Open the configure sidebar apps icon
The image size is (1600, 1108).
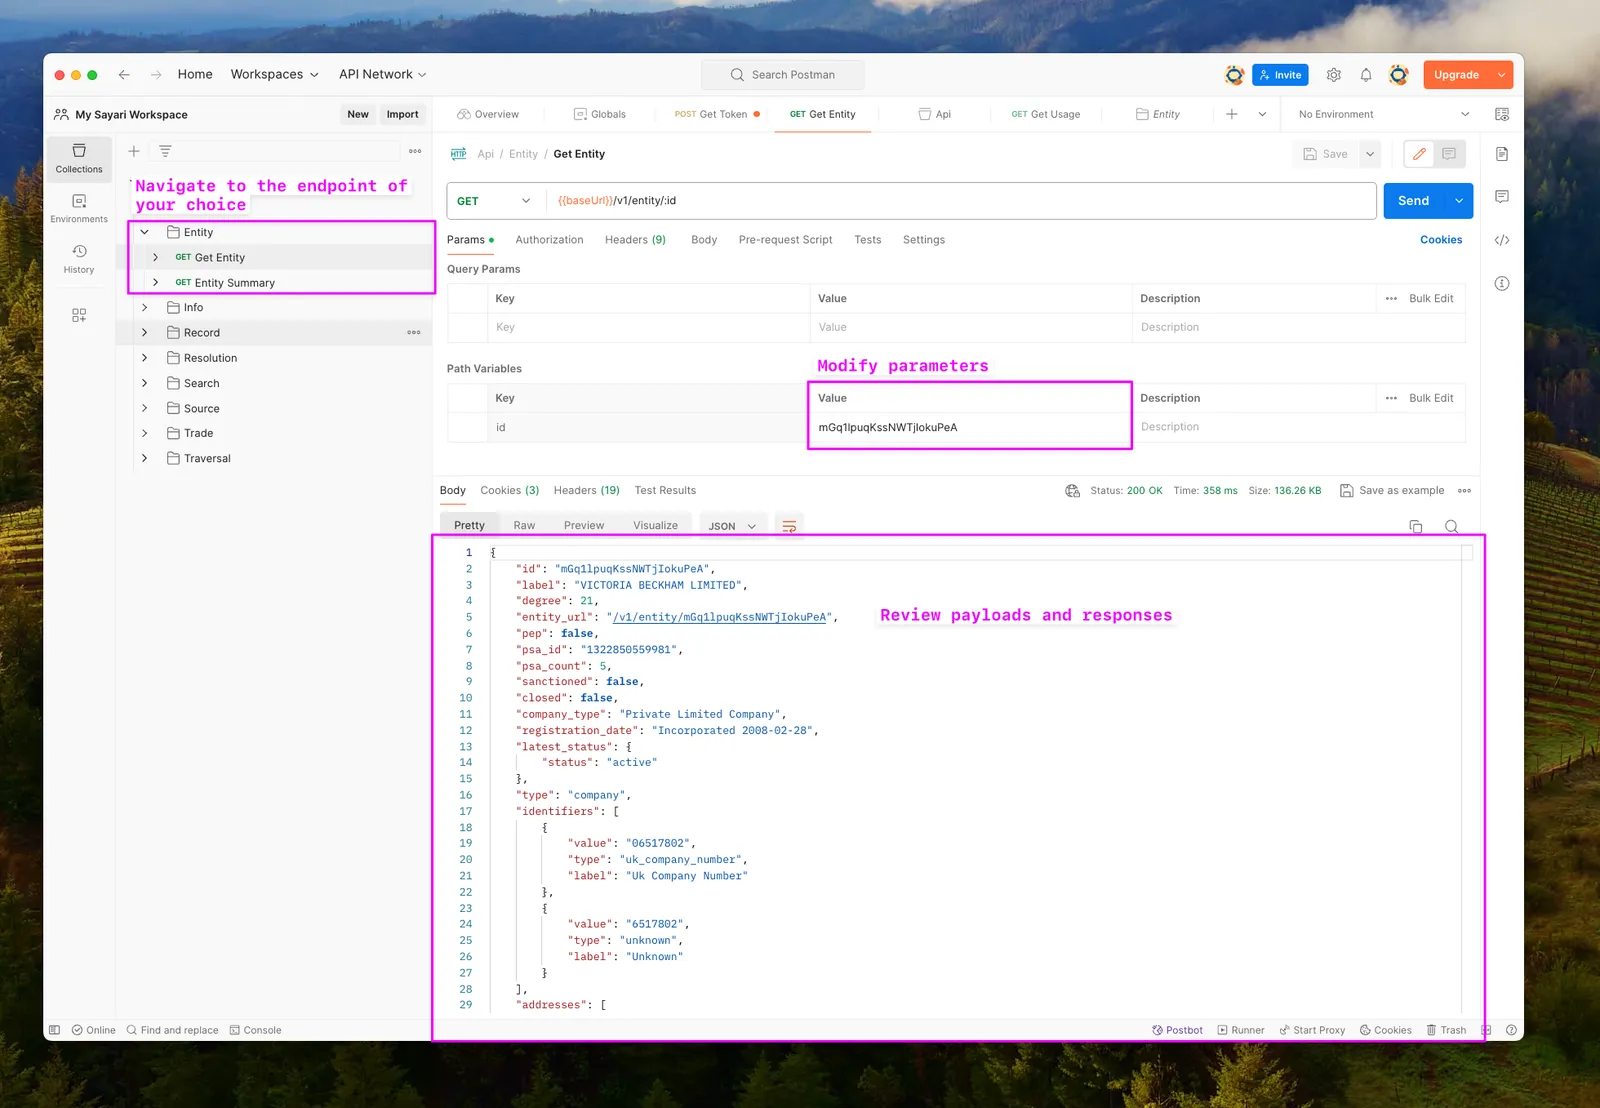tap(79, 315)
